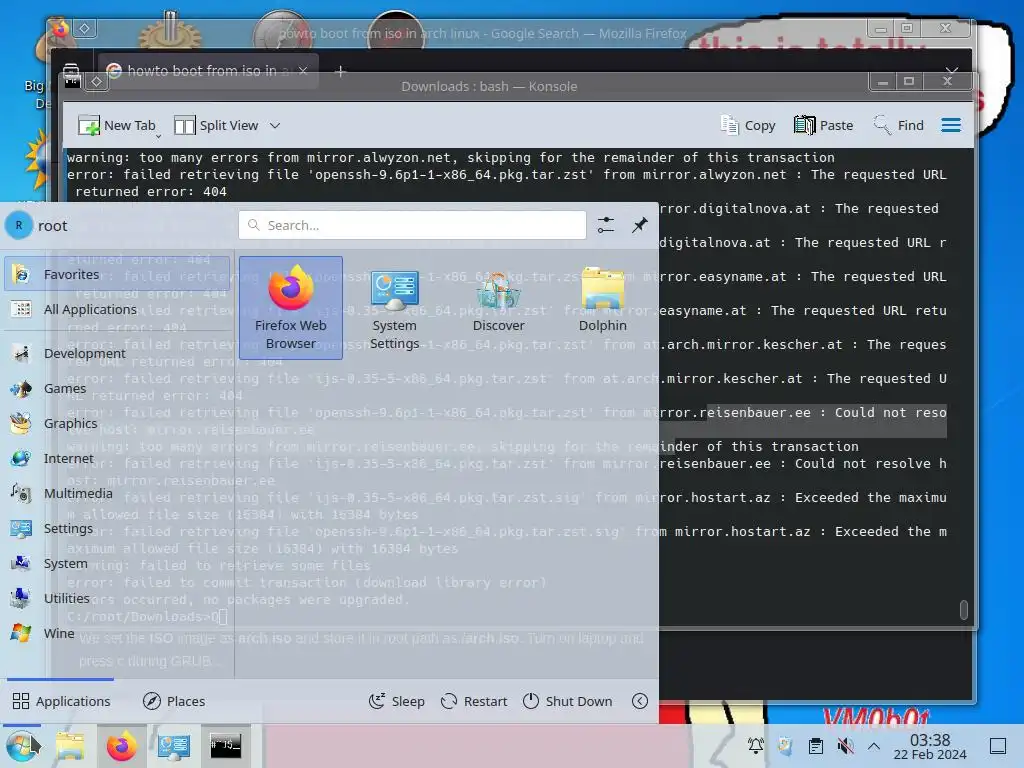Click the launcher Search field

[x=412, y=225]
